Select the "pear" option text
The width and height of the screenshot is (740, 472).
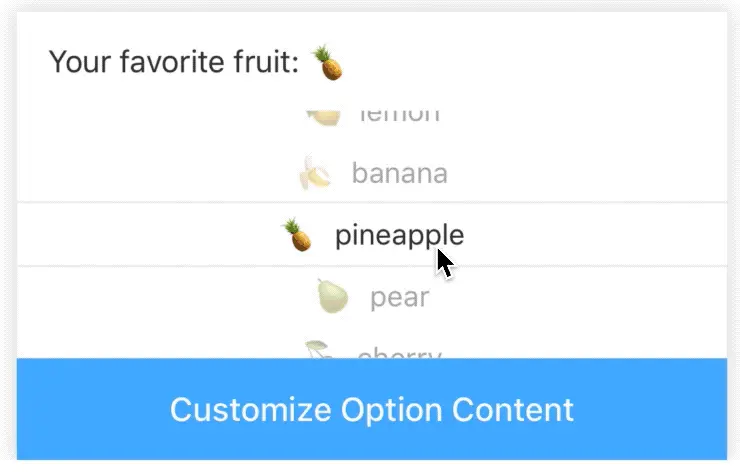click(400, 298)
